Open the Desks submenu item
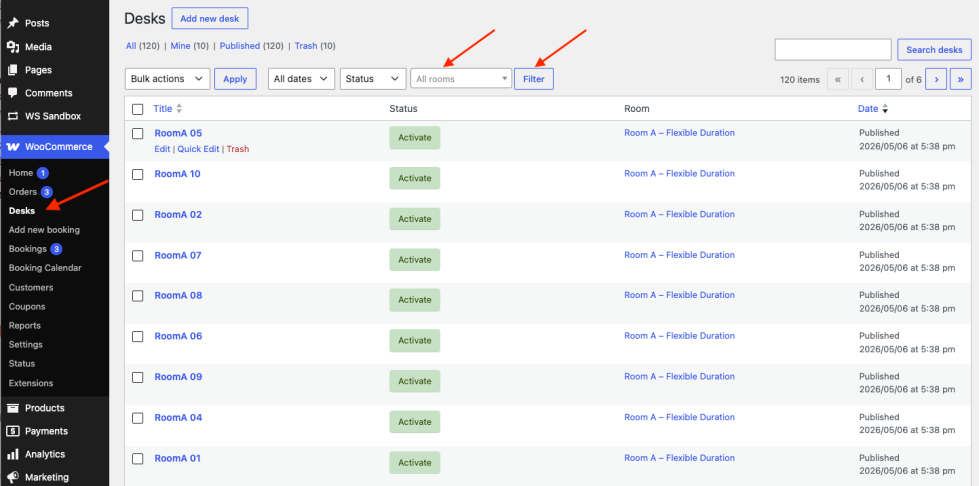The height and width of the screenshot is (486, 979). click(x=22, y=211)
